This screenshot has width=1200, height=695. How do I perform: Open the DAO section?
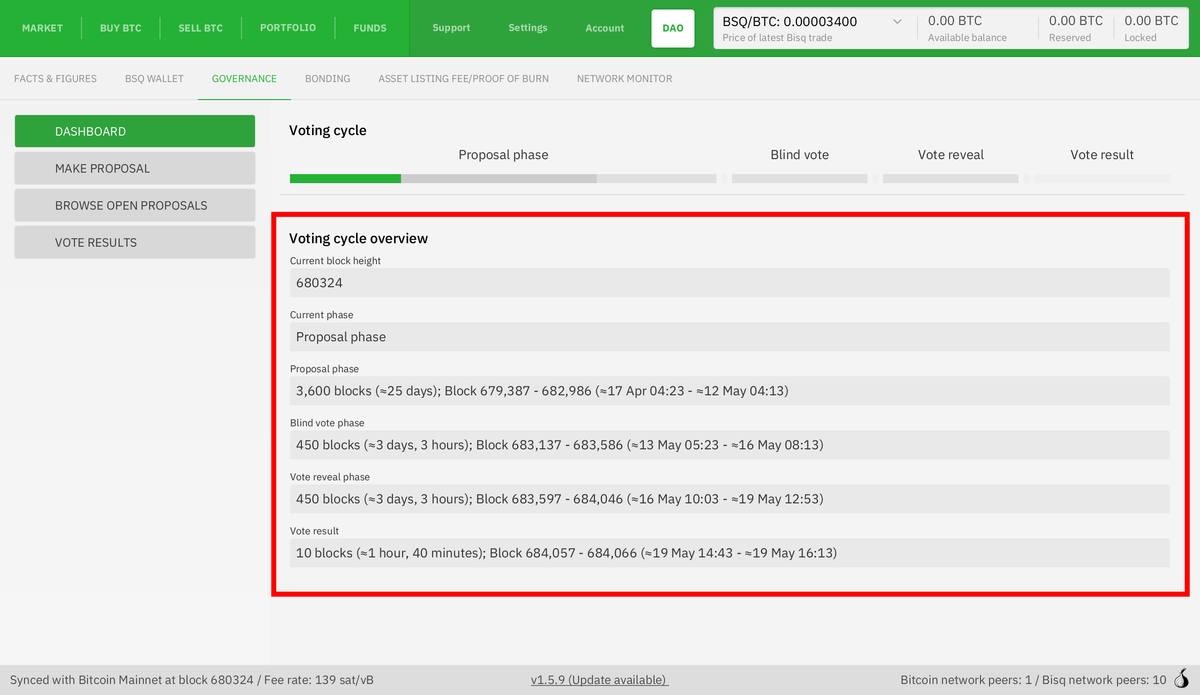pos(673,28)
